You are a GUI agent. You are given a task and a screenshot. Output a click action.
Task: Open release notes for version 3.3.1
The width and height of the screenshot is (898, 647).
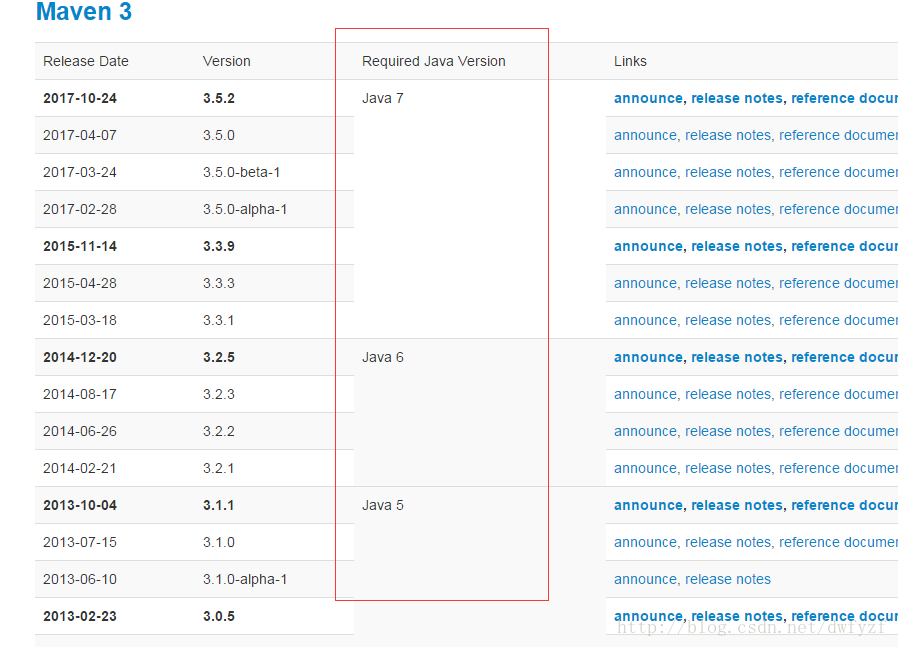click(728, 321)
